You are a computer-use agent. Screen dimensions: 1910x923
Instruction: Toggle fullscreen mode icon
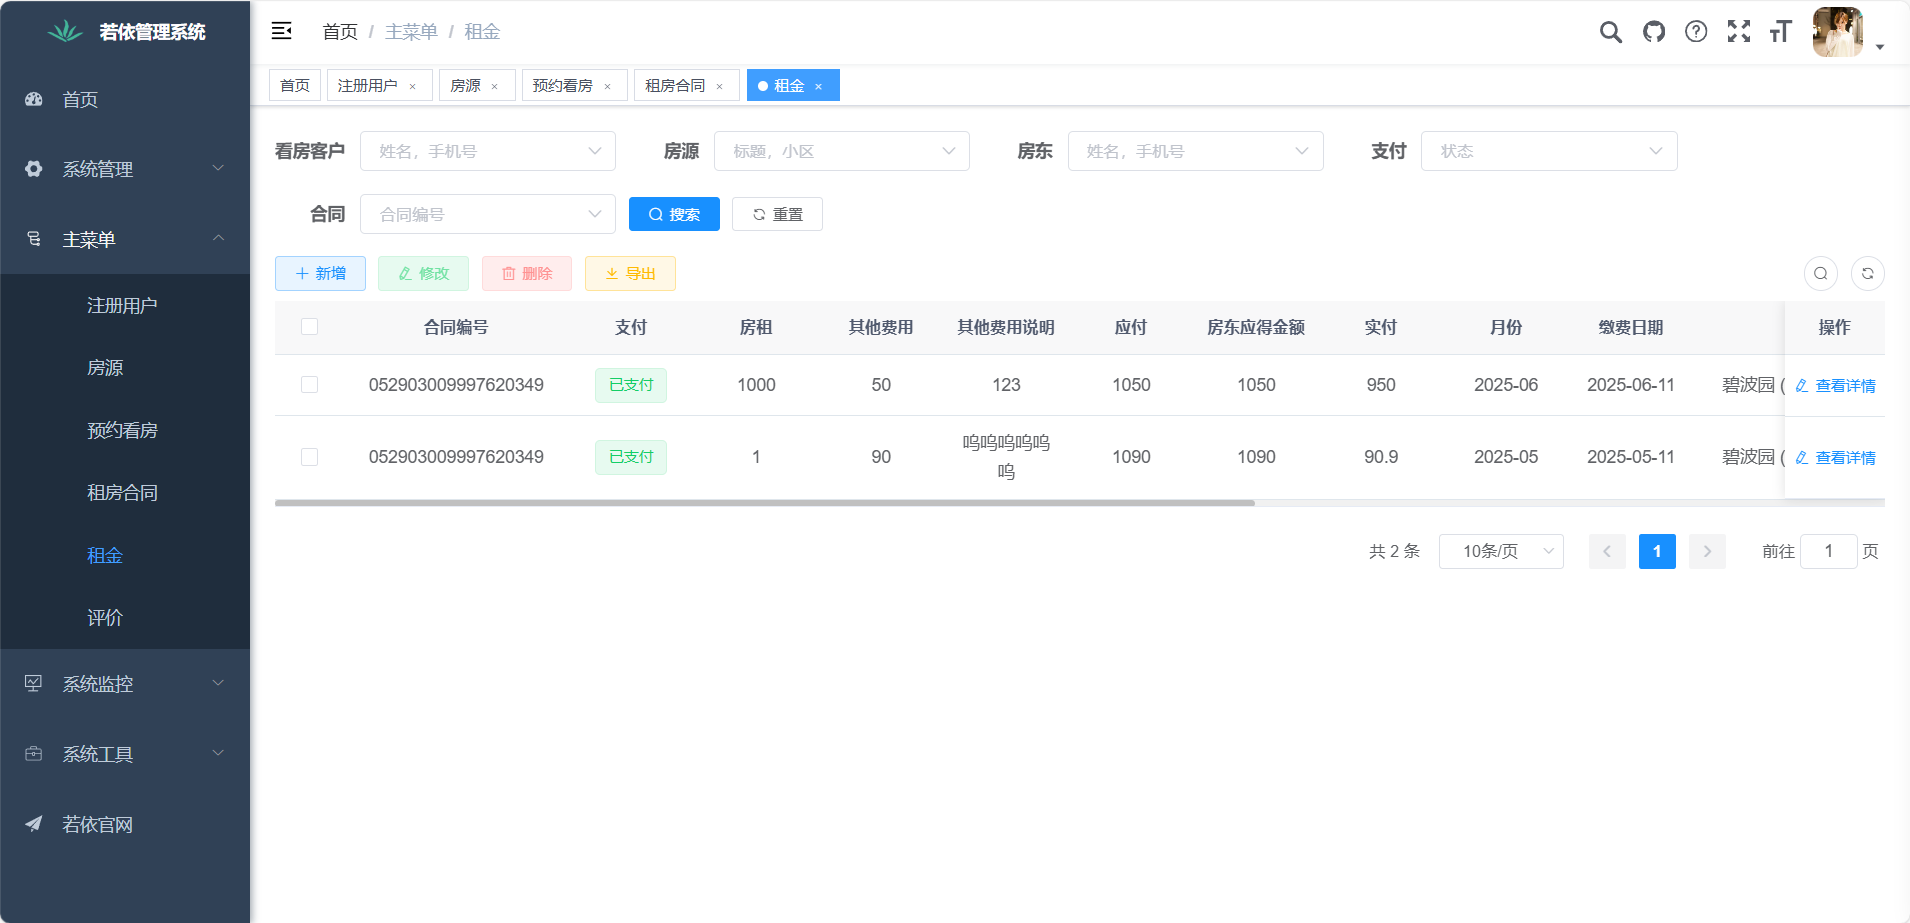(1739, 32)
